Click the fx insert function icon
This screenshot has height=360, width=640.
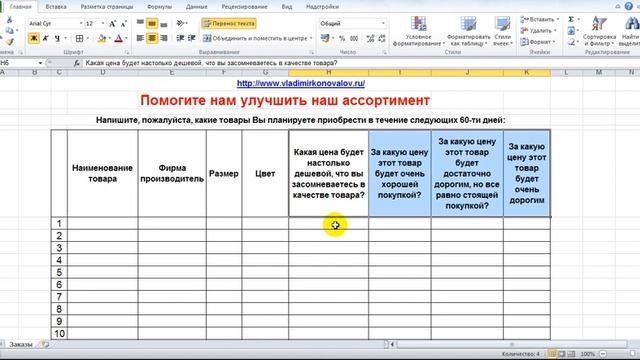click(x=77, y=63)
